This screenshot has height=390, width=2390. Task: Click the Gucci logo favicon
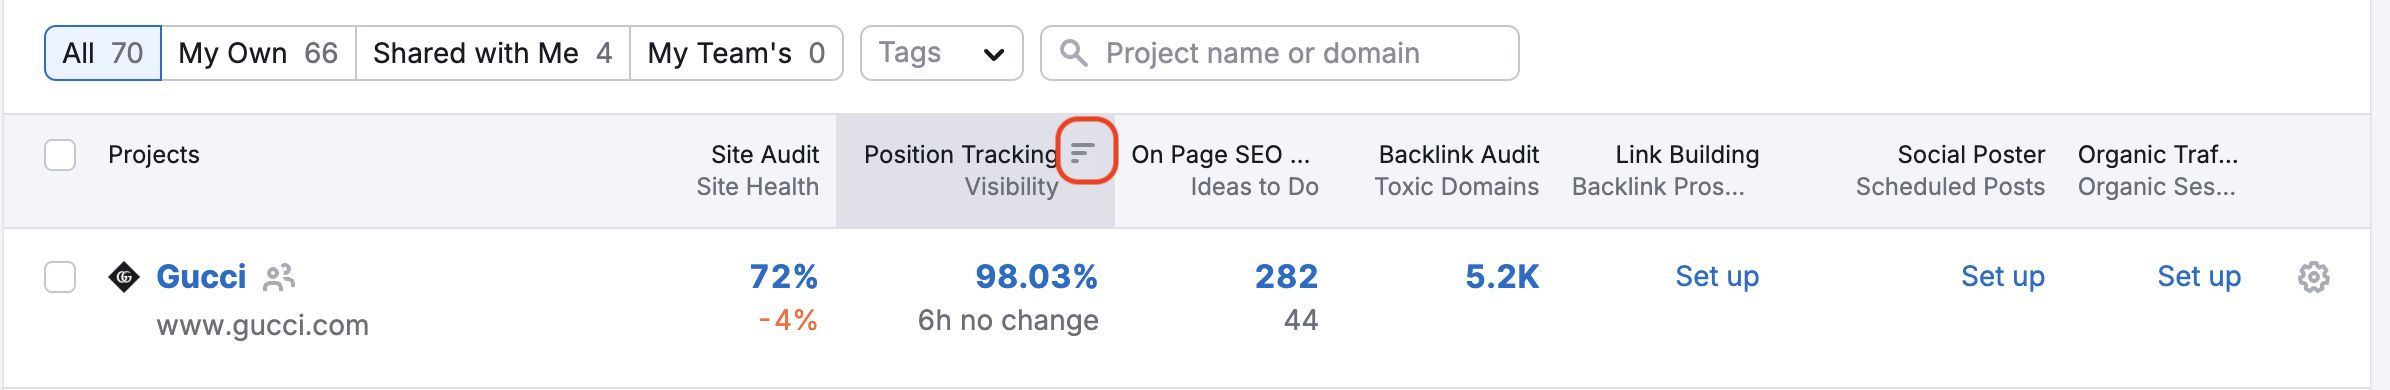click(124, 277)
